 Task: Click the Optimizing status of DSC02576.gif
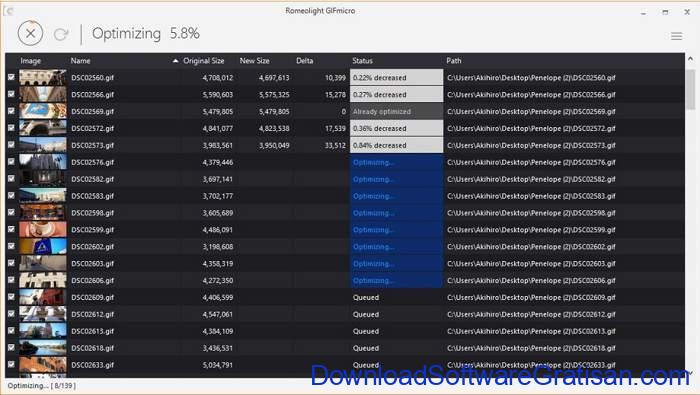pos(396,162)
